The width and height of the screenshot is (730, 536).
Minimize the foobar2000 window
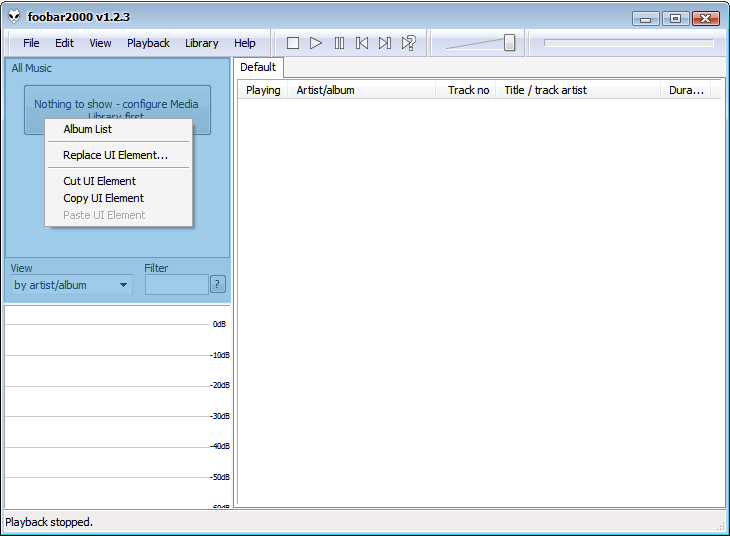pyautogui.click(x=645, y=19)
